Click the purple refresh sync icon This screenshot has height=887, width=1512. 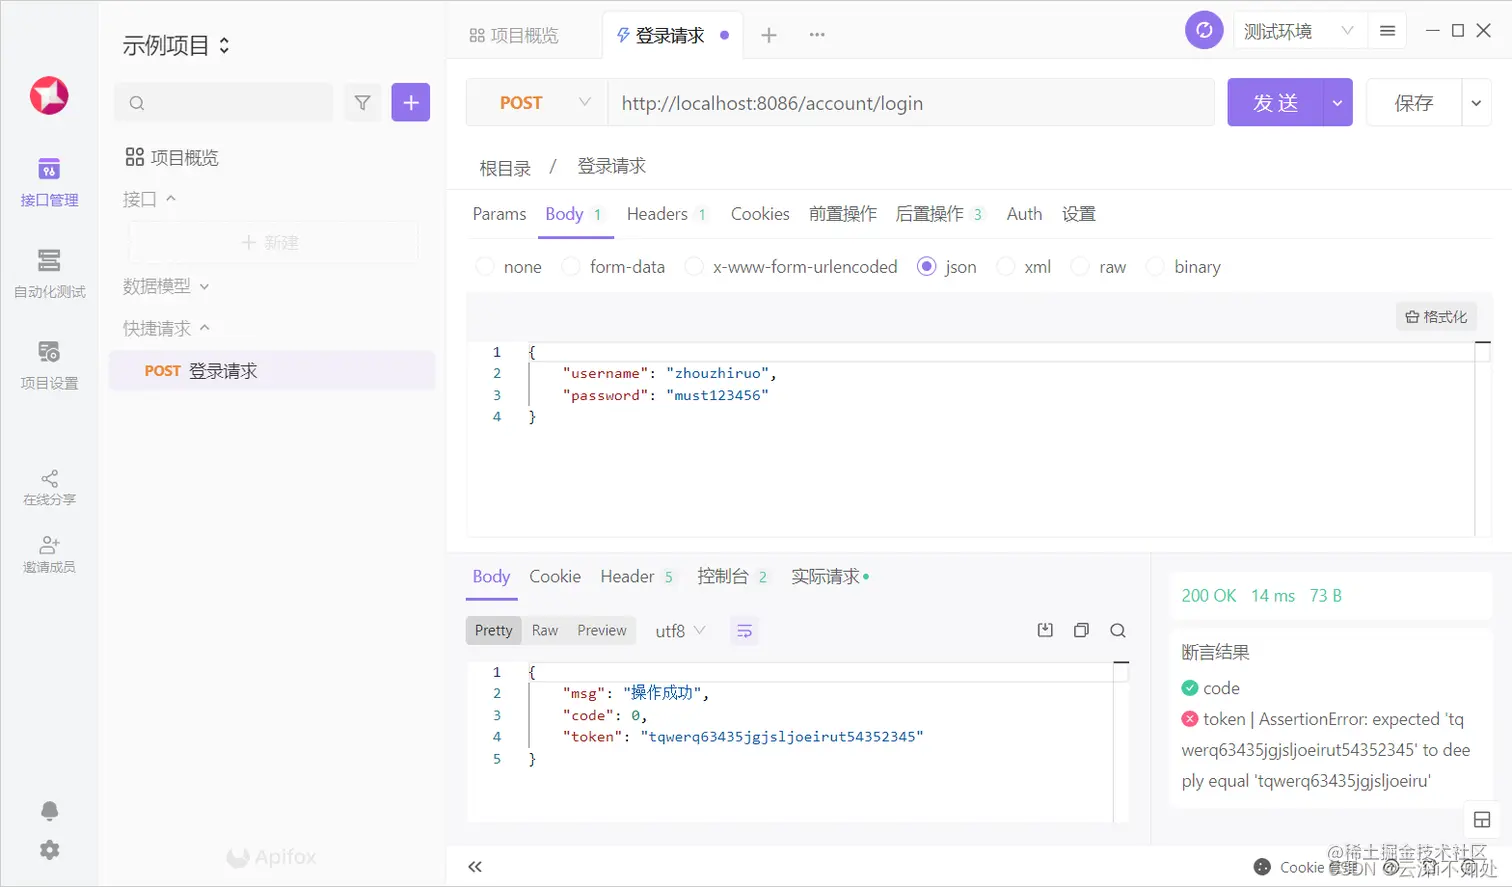(x=1204, y=30)
